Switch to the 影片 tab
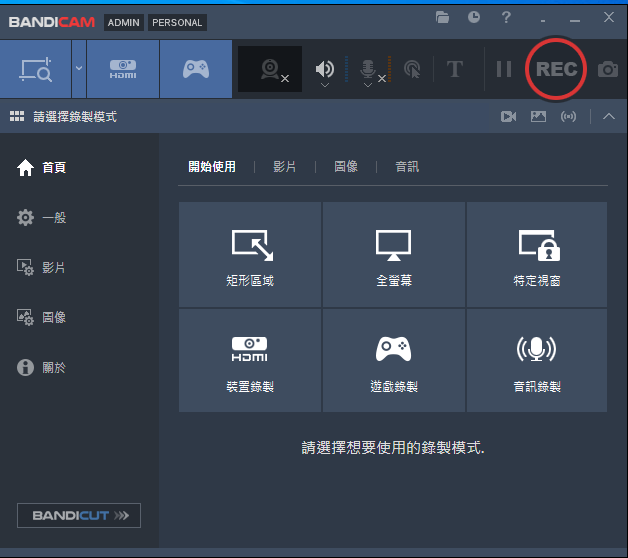 point(285,167)
